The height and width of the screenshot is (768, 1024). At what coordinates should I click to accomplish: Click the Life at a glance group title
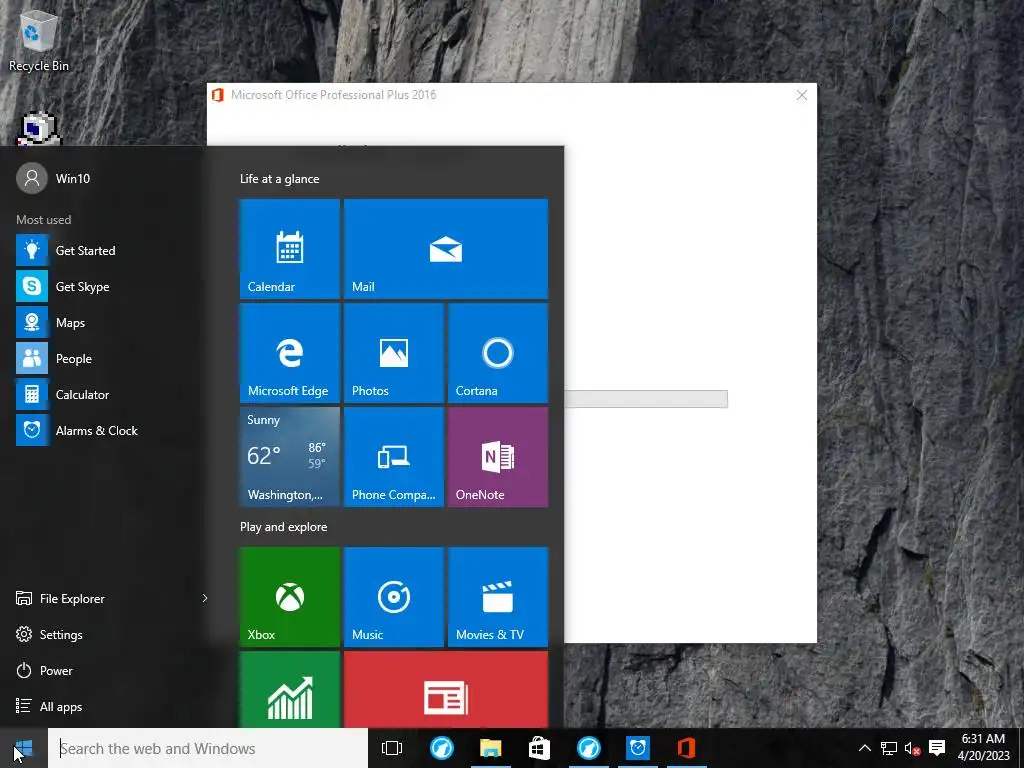tap(280, 178)
